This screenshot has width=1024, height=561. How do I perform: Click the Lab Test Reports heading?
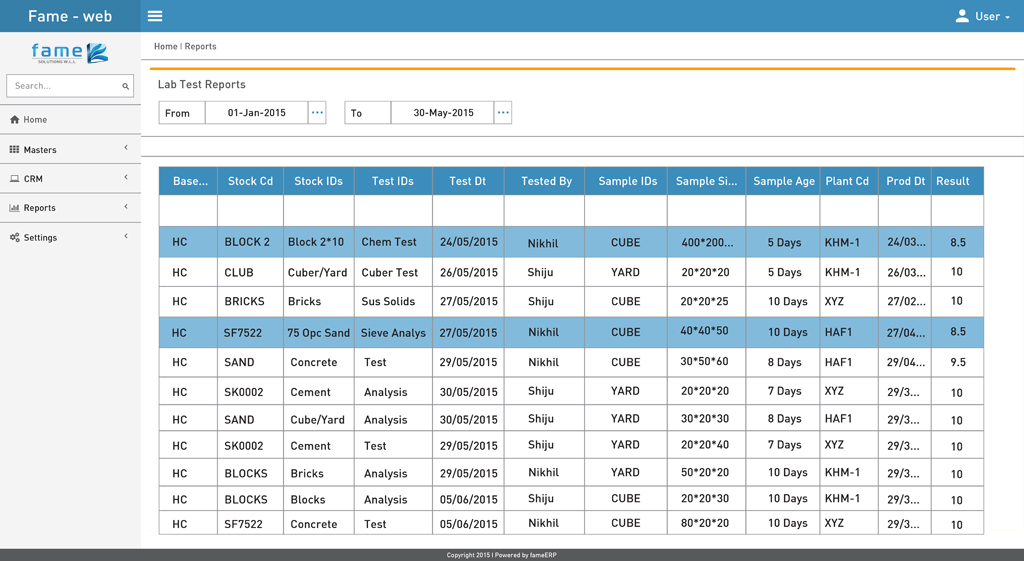202,84
